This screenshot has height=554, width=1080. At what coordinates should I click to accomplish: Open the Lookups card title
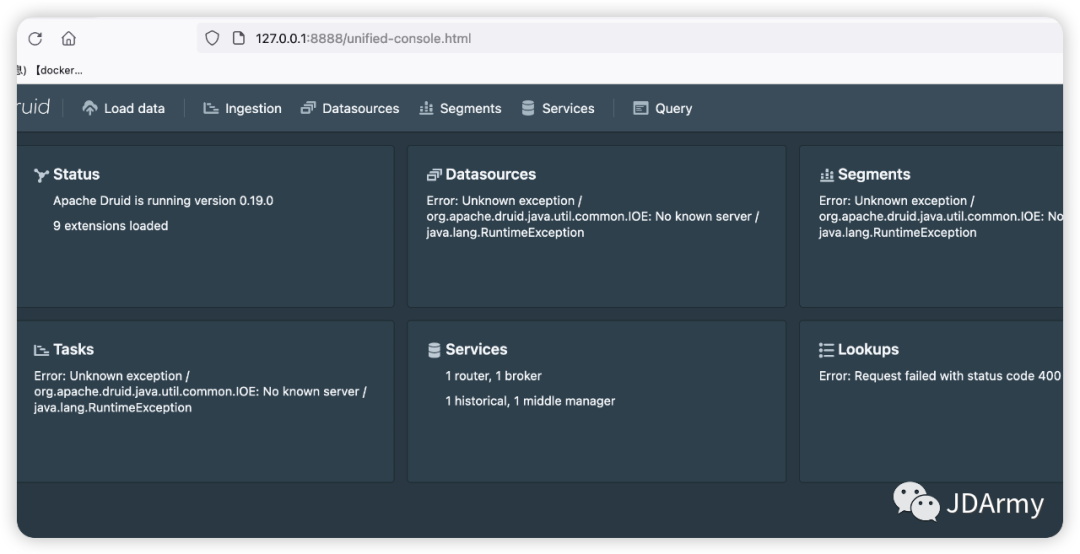point(869,349)
